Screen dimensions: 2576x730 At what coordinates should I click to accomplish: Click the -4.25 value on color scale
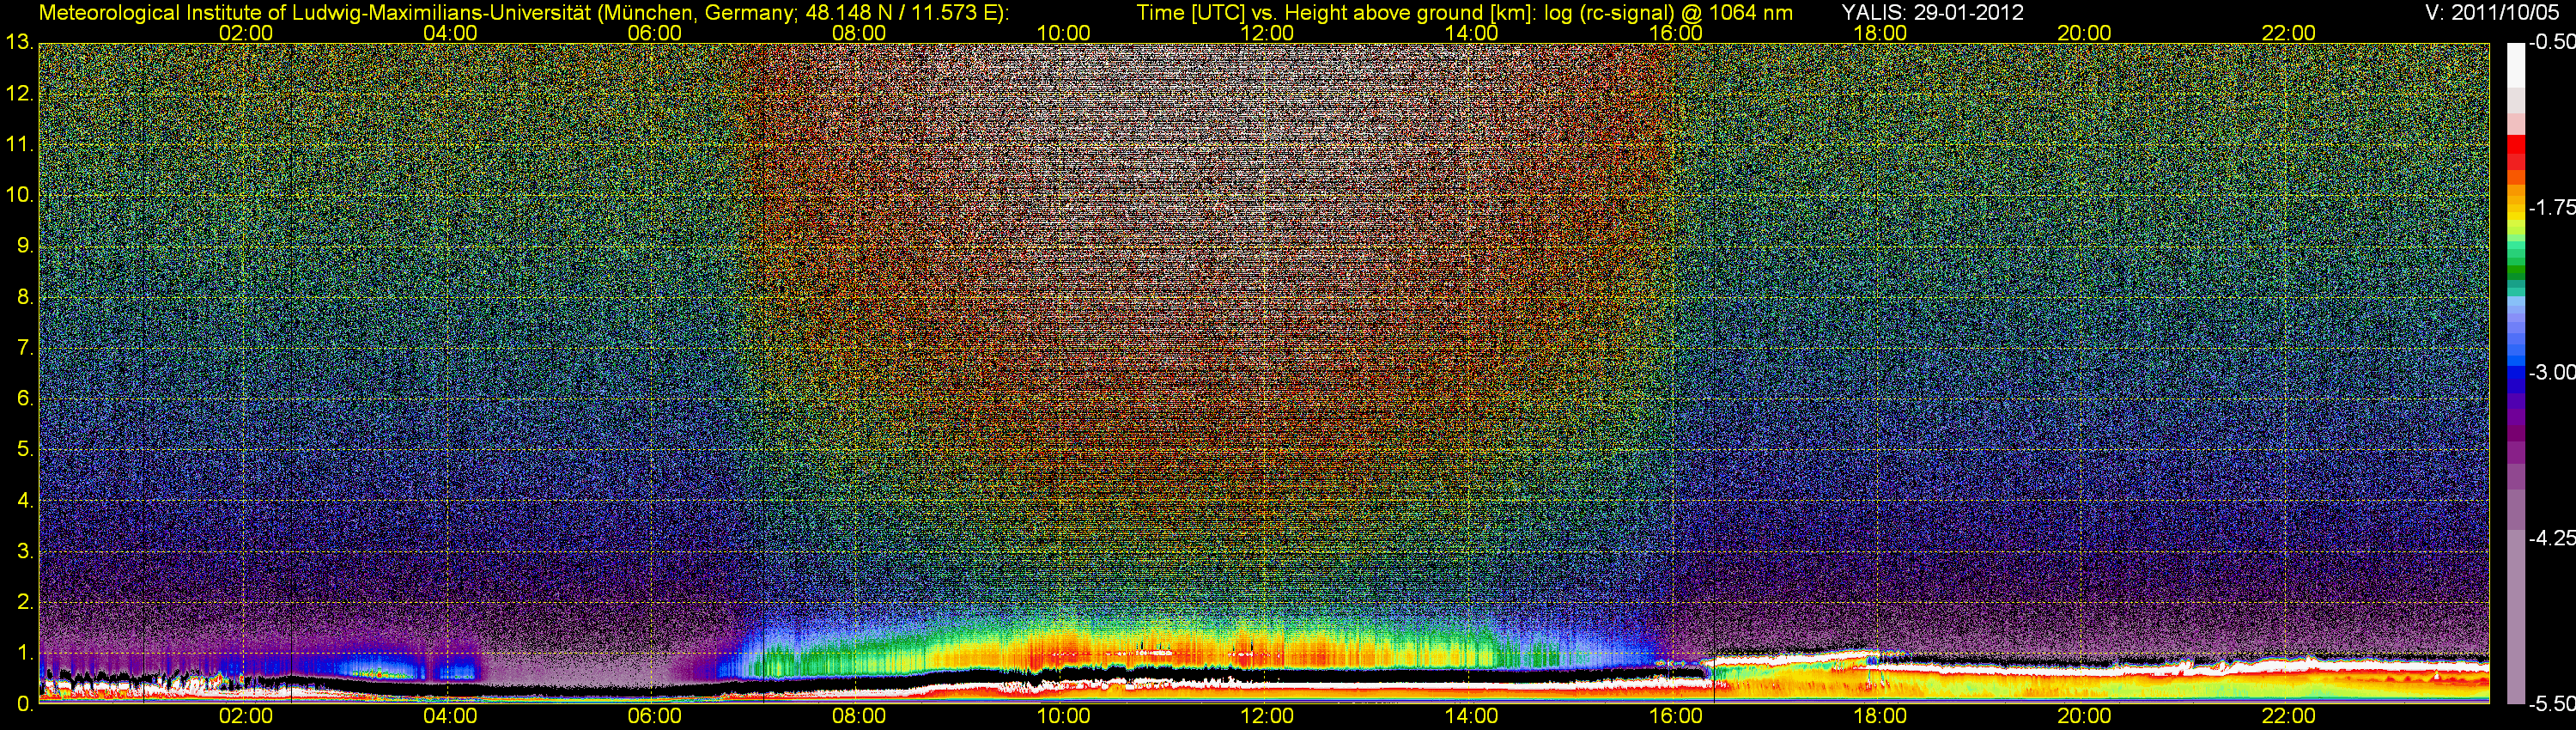(2551, 538)
